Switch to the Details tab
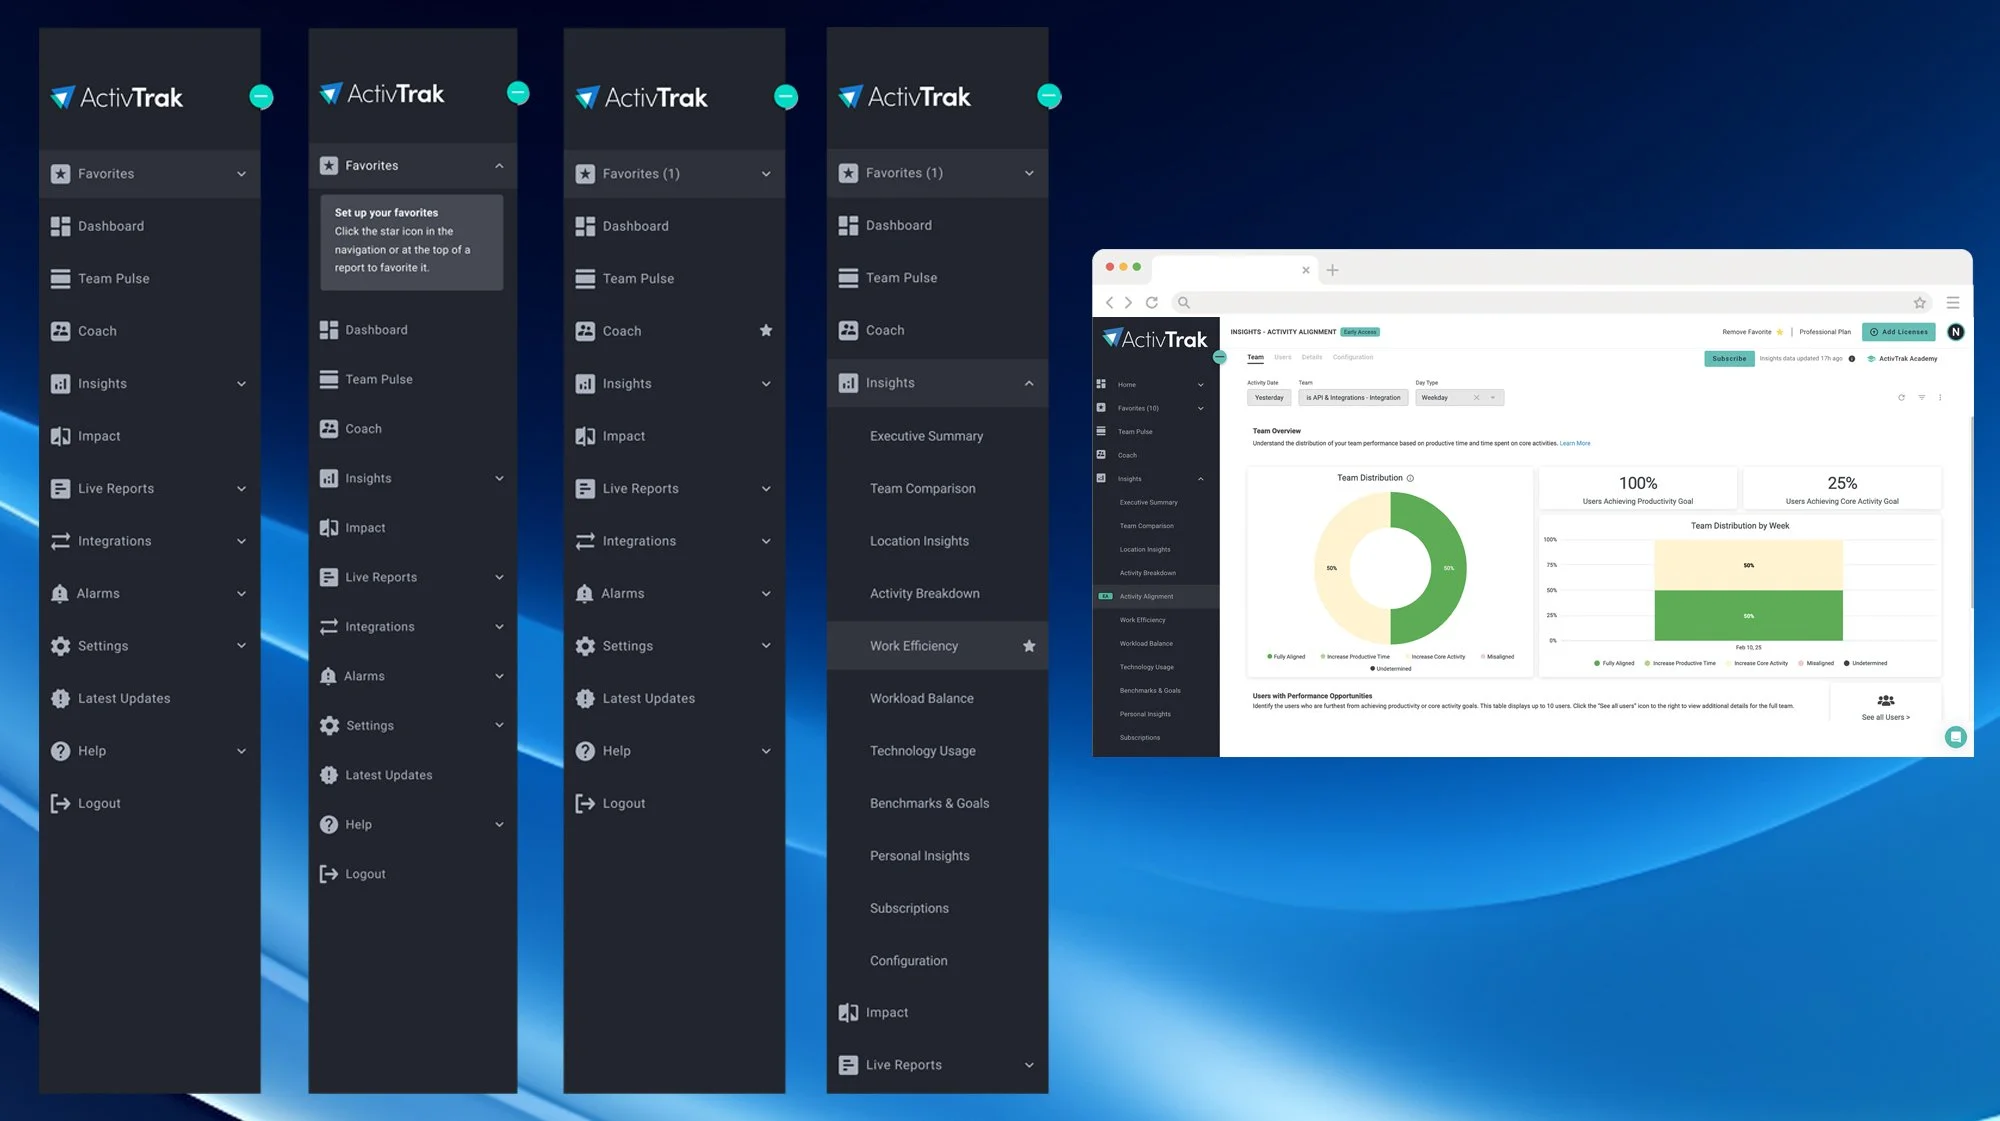The width and height of the screenshot is (2000, 1121). point(1311,357)
